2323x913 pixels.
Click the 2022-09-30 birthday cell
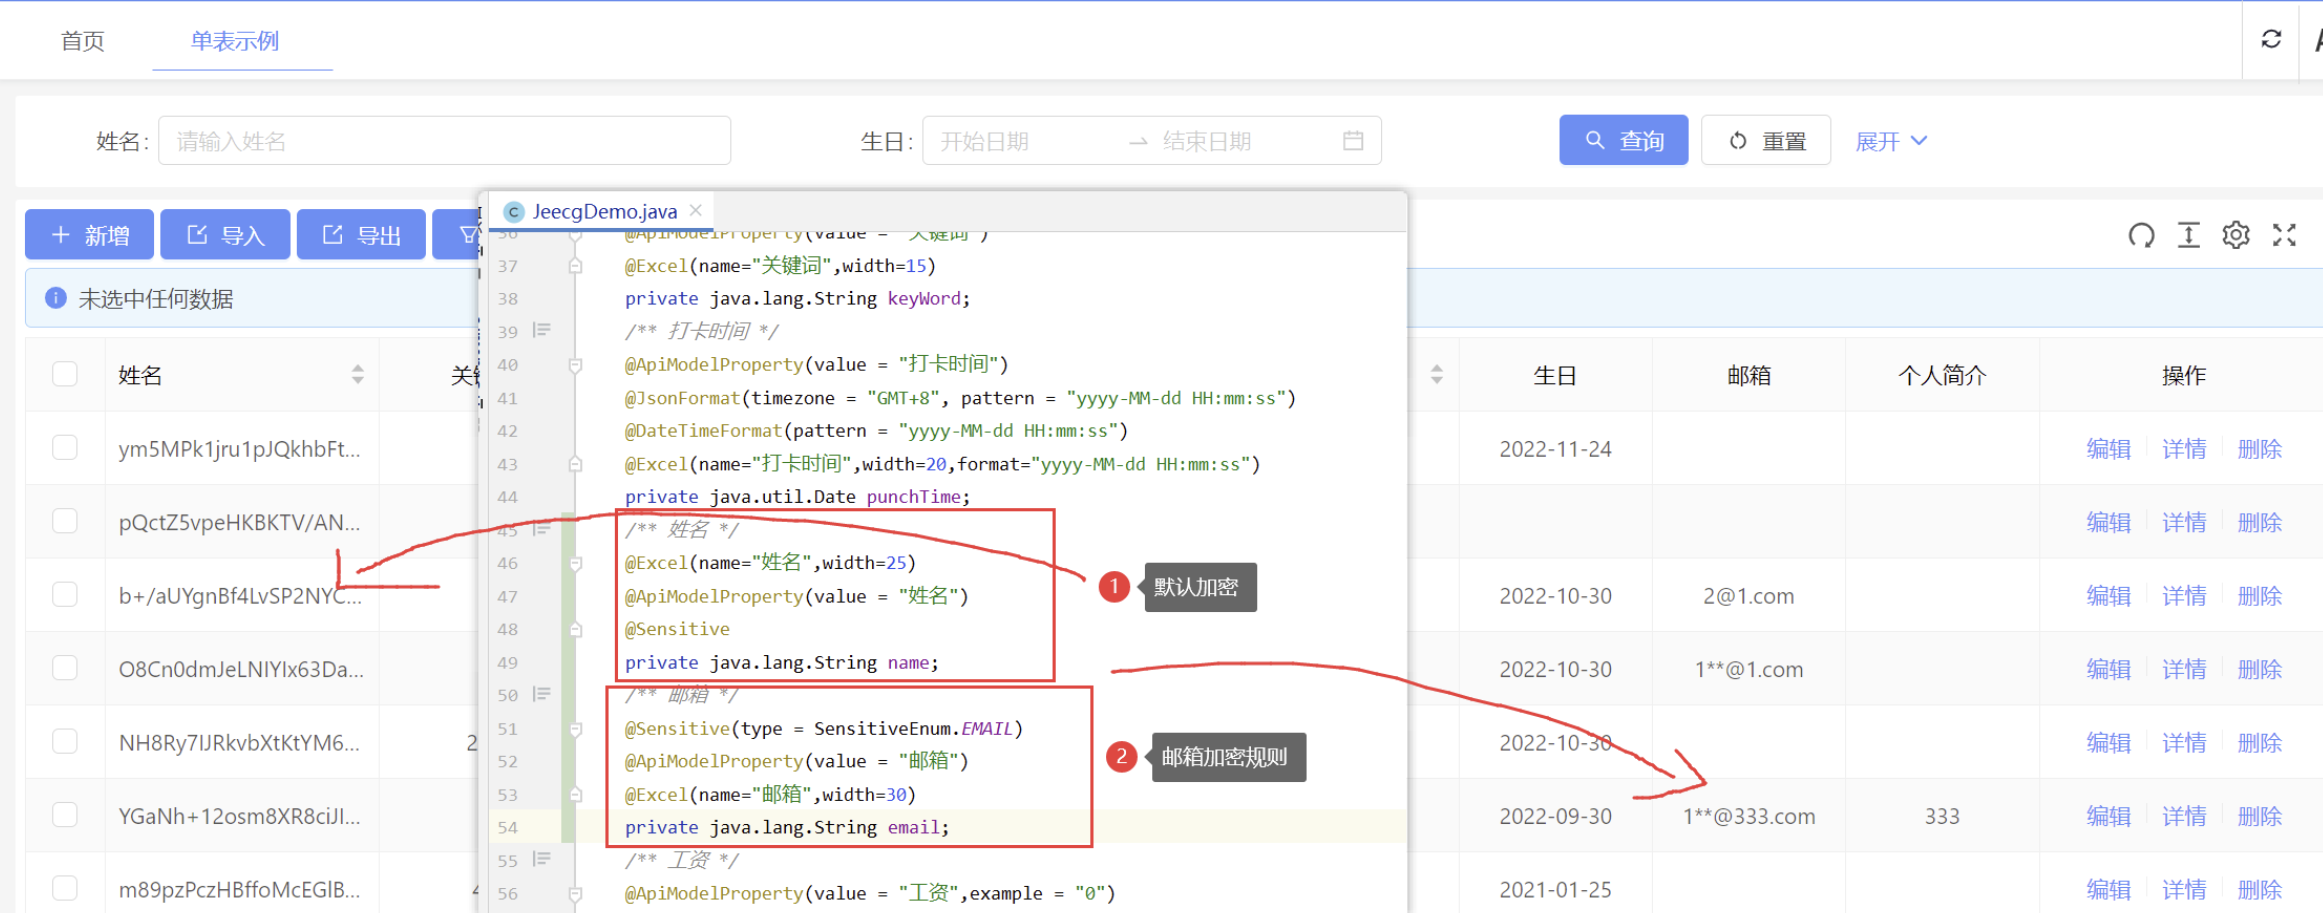1556,817
